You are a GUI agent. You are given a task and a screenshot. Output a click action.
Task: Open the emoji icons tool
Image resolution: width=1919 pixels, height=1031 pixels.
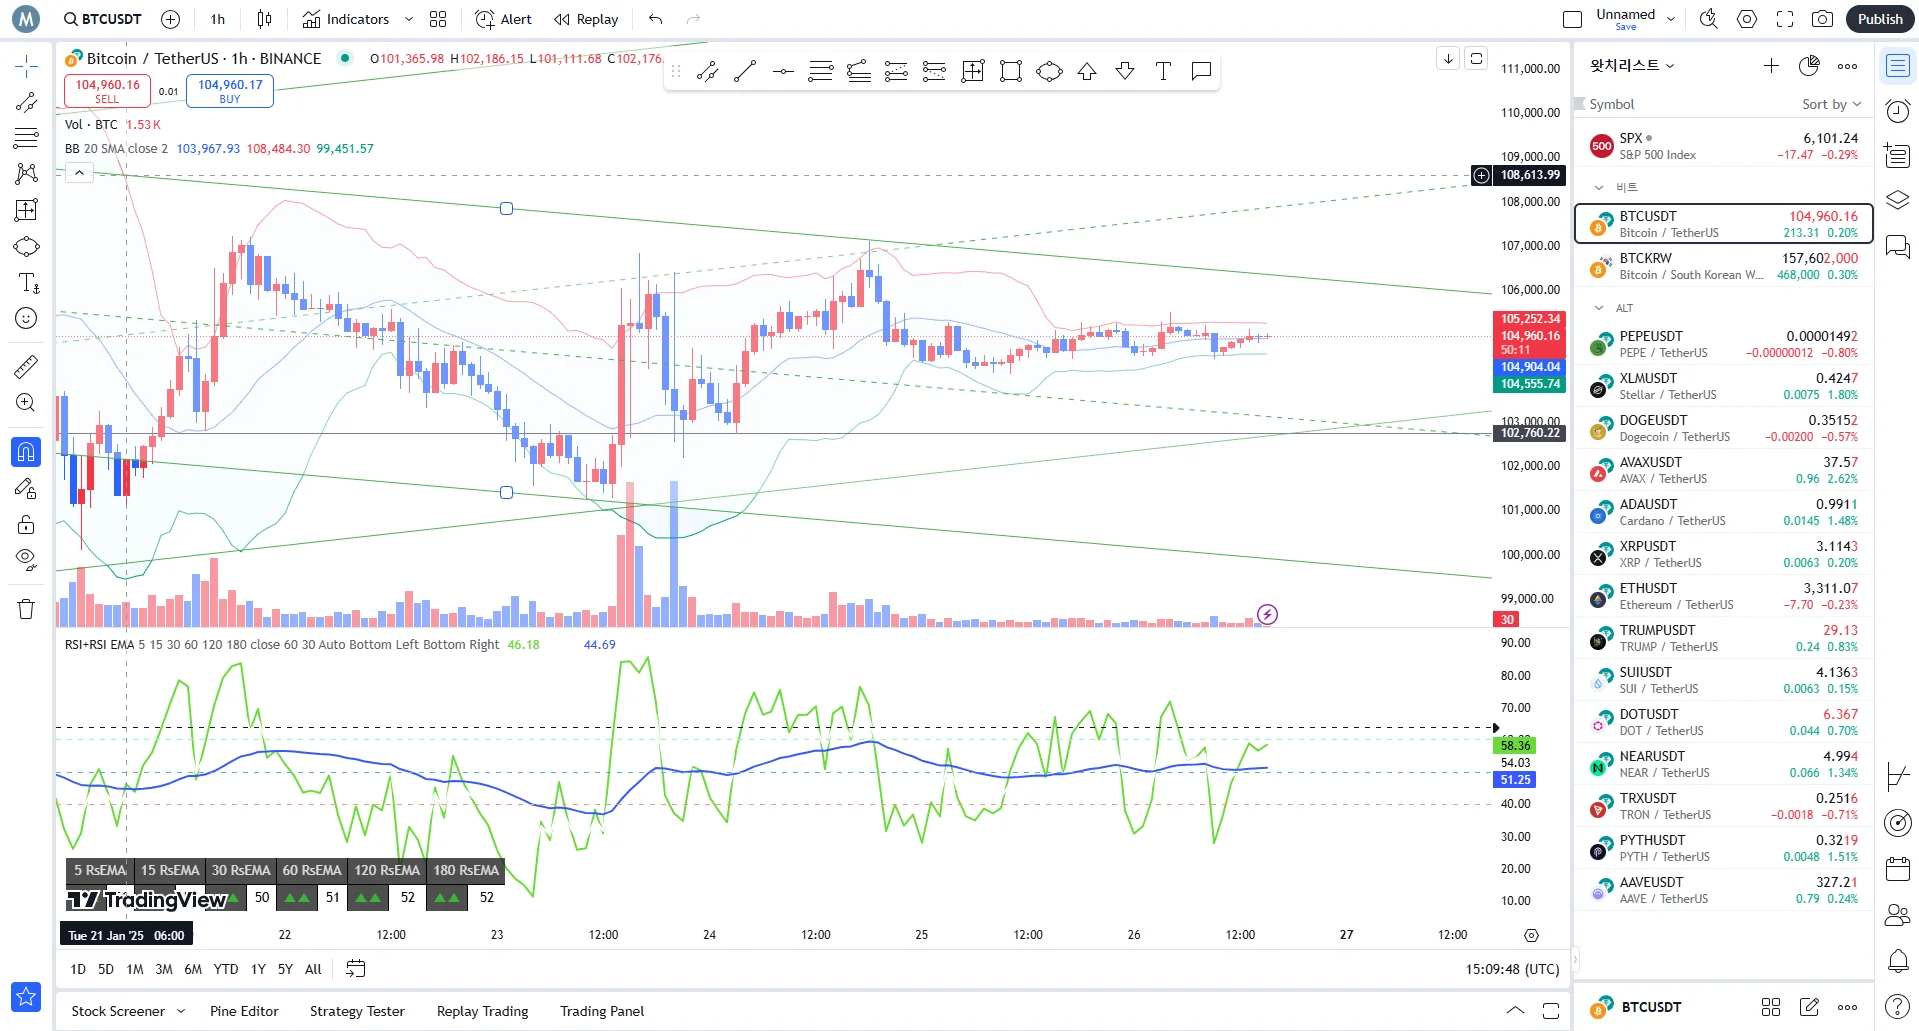pyautogui.click(x=26, y=318)
